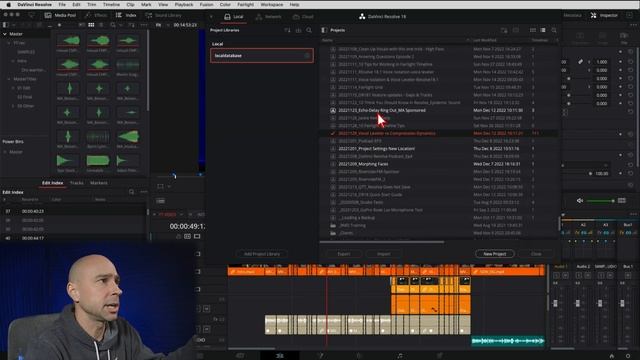Open the Apple menu
The height and width of the screenshot is (360, 640).
pyautogui.click(x=8, y=4)
